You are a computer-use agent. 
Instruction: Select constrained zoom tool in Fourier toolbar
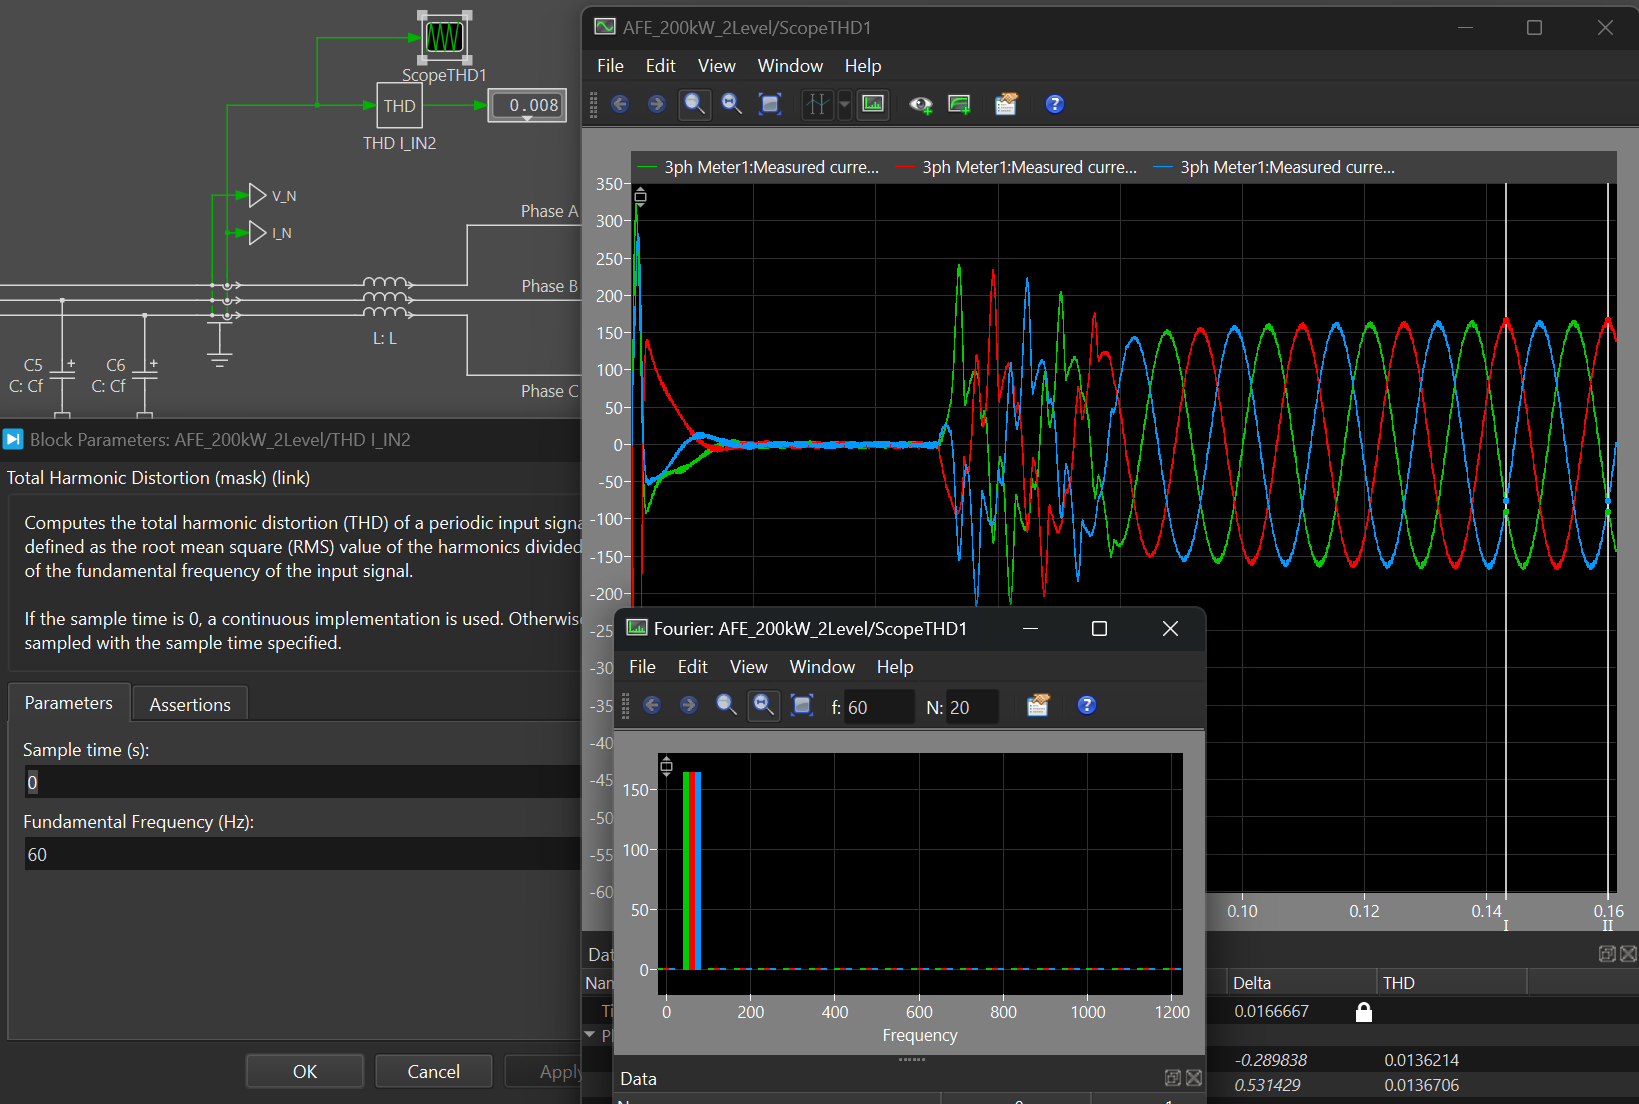[x=763, y=706]
